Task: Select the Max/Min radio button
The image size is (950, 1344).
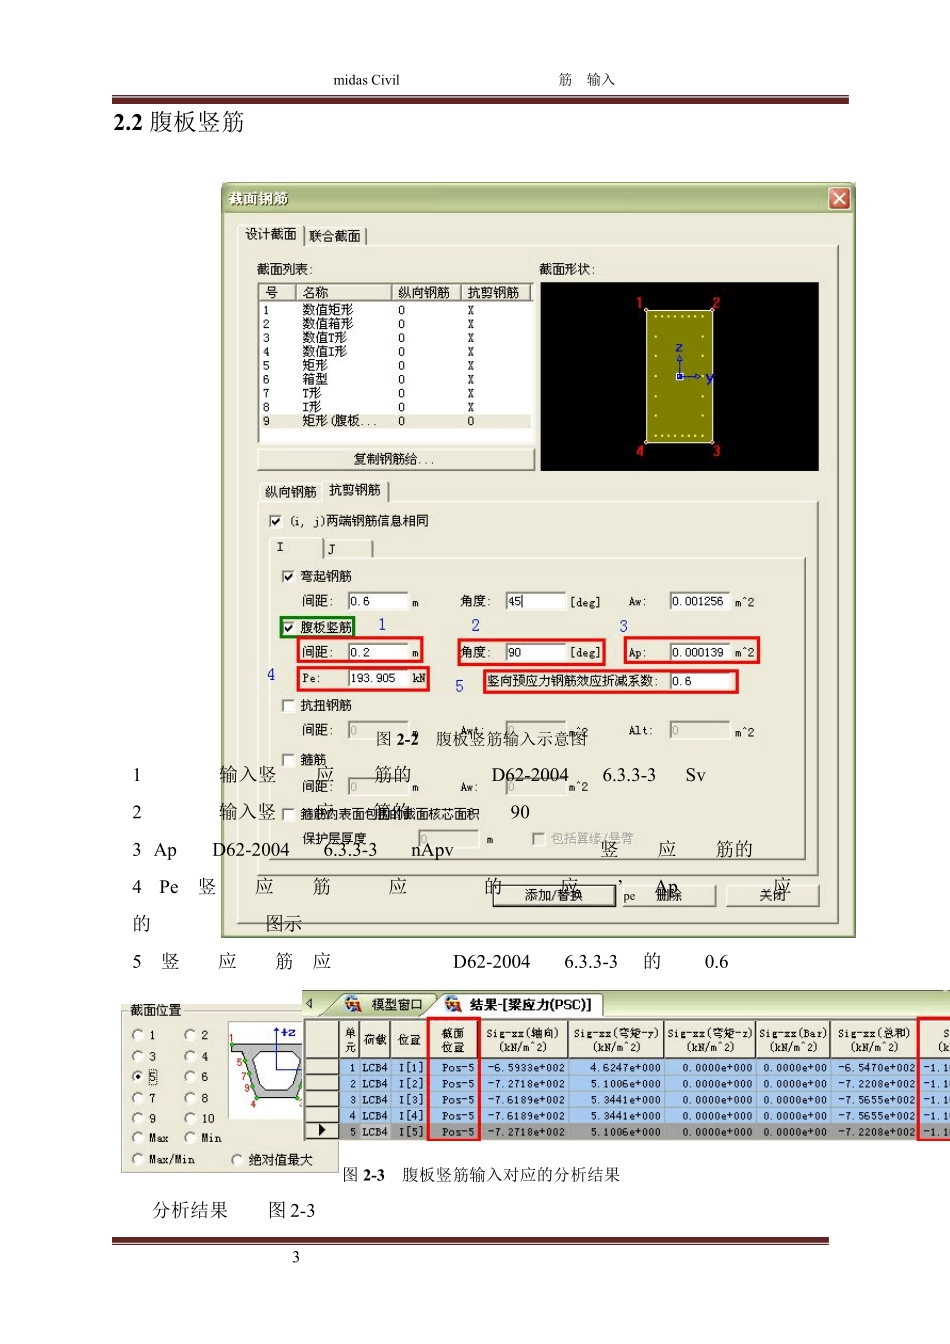Action: click(x=138, y=1159)
